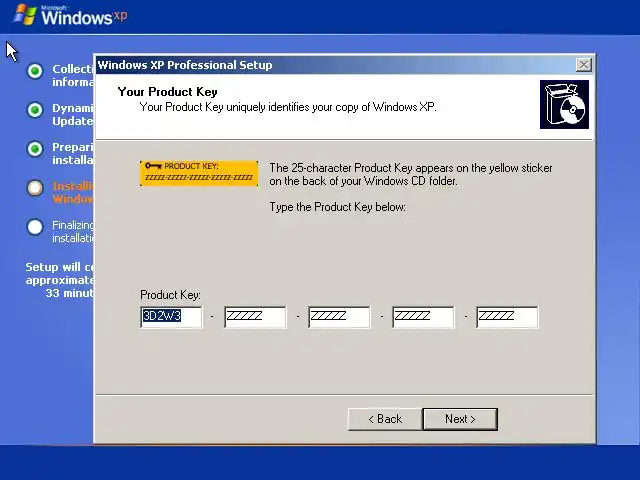Click the 'Preparing installation' step text
This screenshot has height=480, width=640.
(73, 153)
